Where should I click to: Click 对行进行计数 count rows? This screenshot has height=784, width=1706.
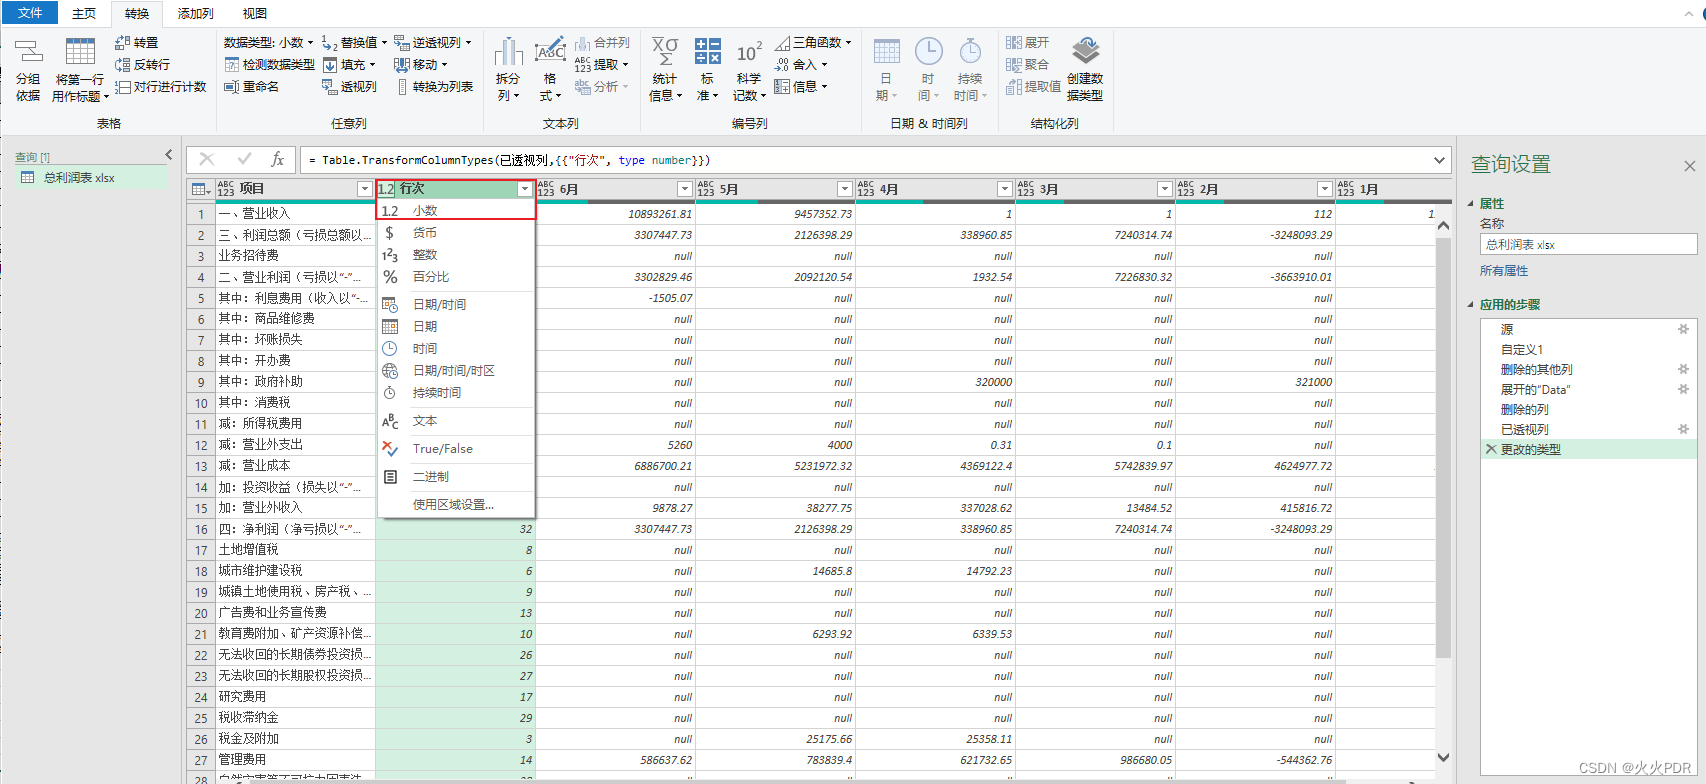click(161, 87)
